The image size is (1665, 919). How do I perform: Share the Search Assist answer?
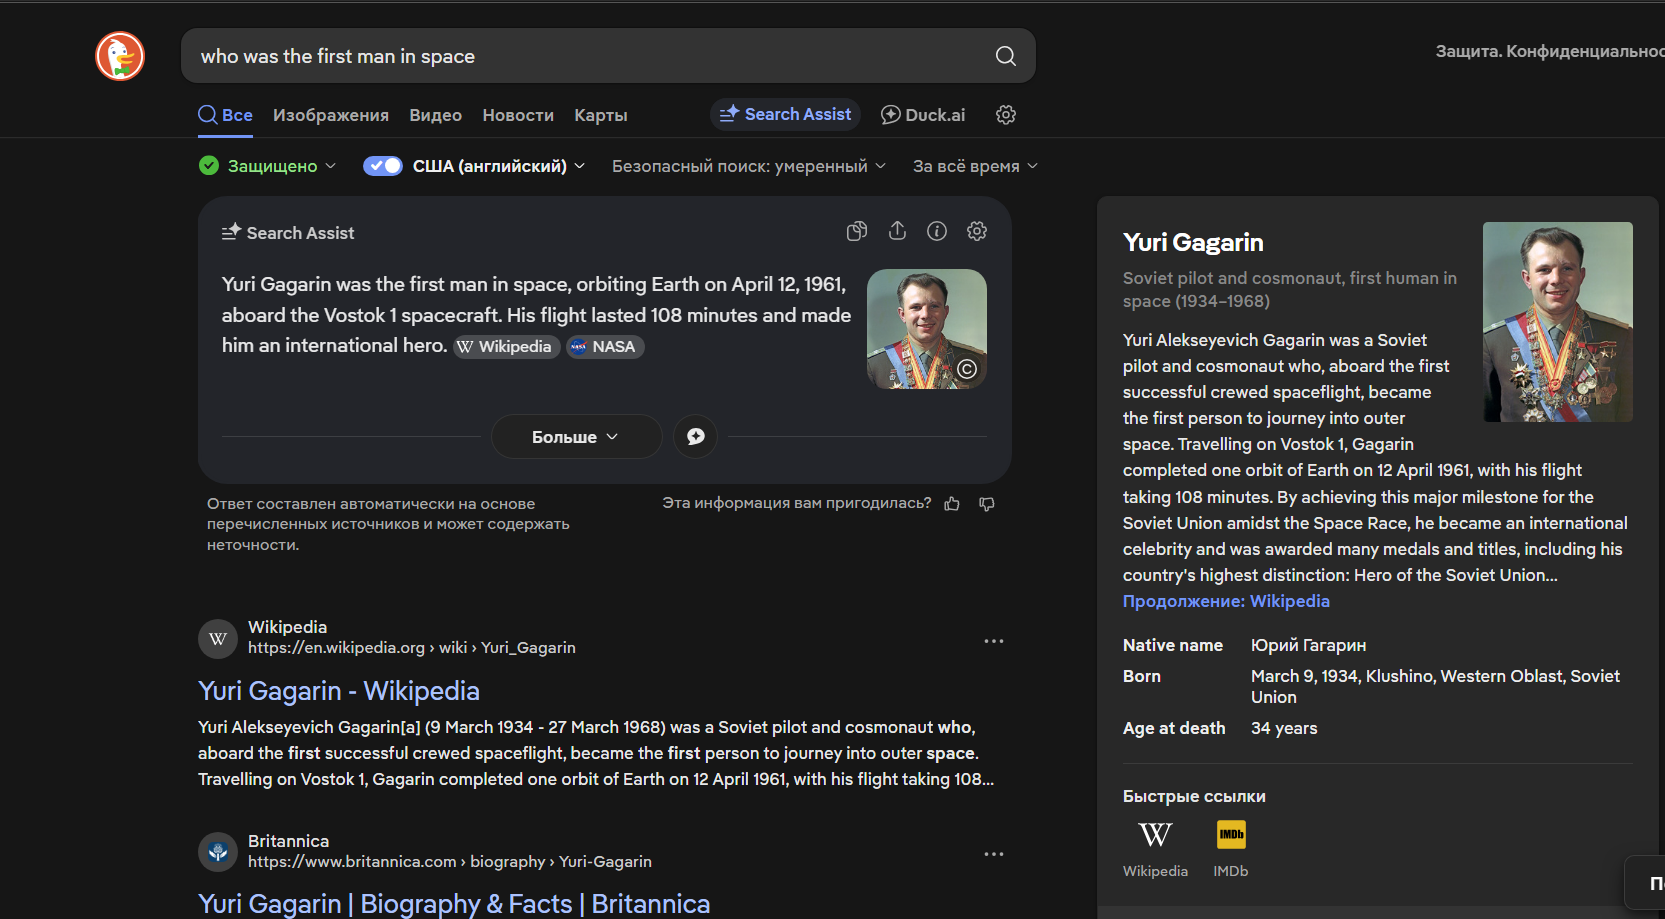click(897, 232)
